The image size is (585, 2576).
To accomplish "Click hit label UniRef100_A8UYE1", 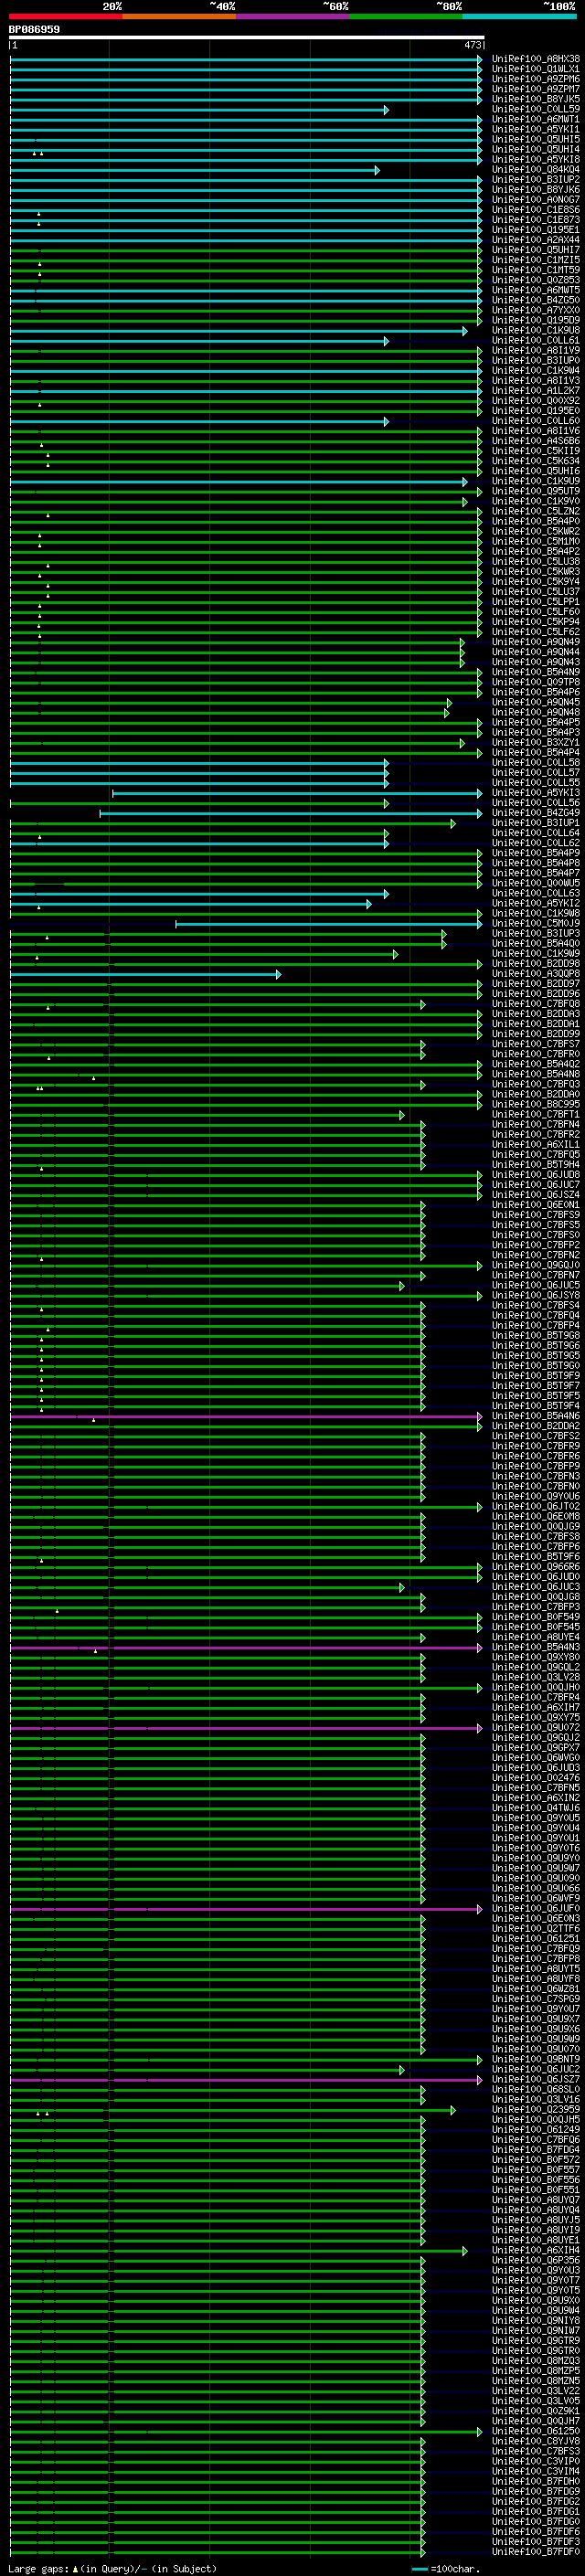I will [536, 2241].
